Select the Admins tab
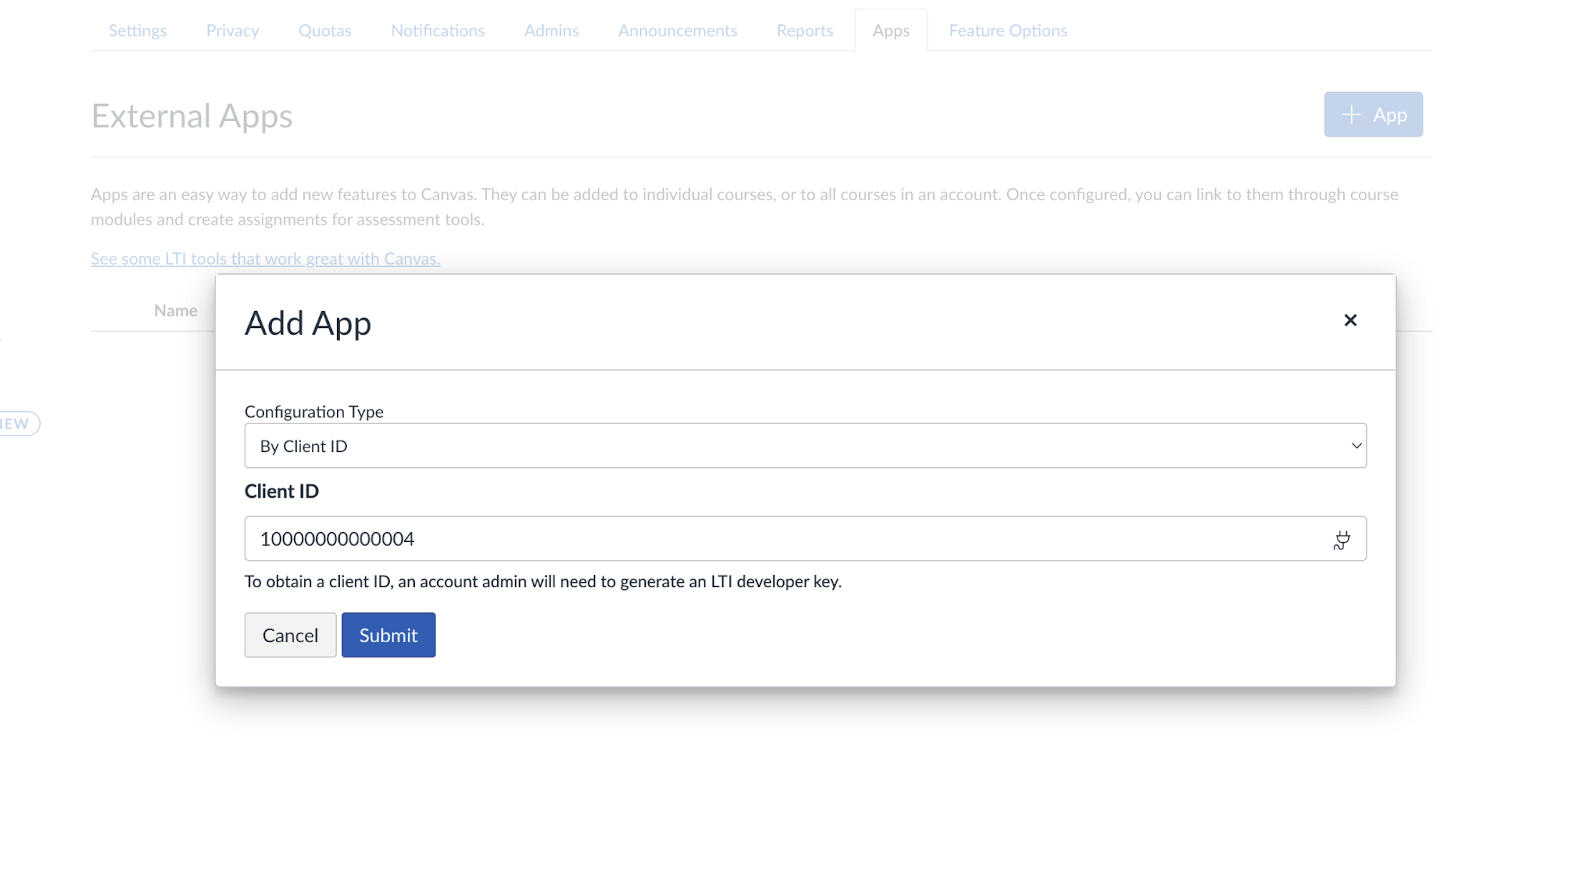 click(551, 30)
